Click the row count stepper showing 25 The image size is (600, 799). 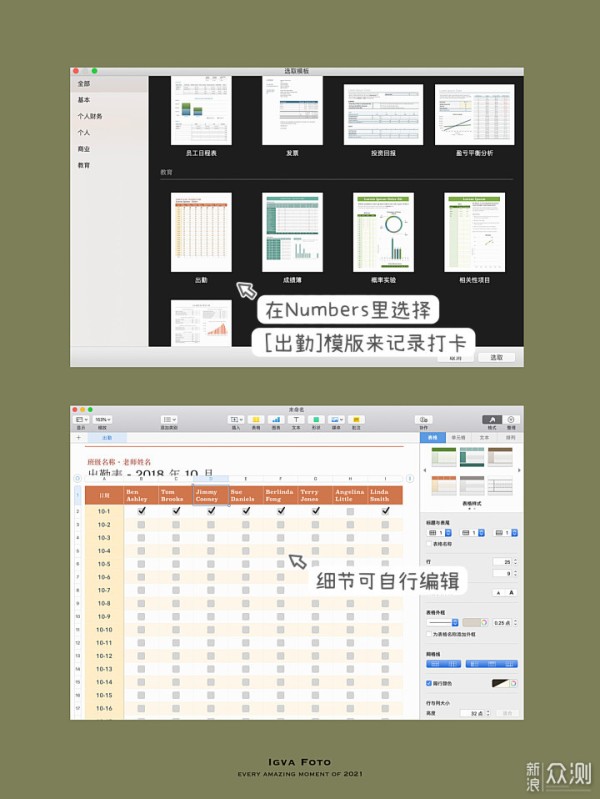[x=515, y=562]
